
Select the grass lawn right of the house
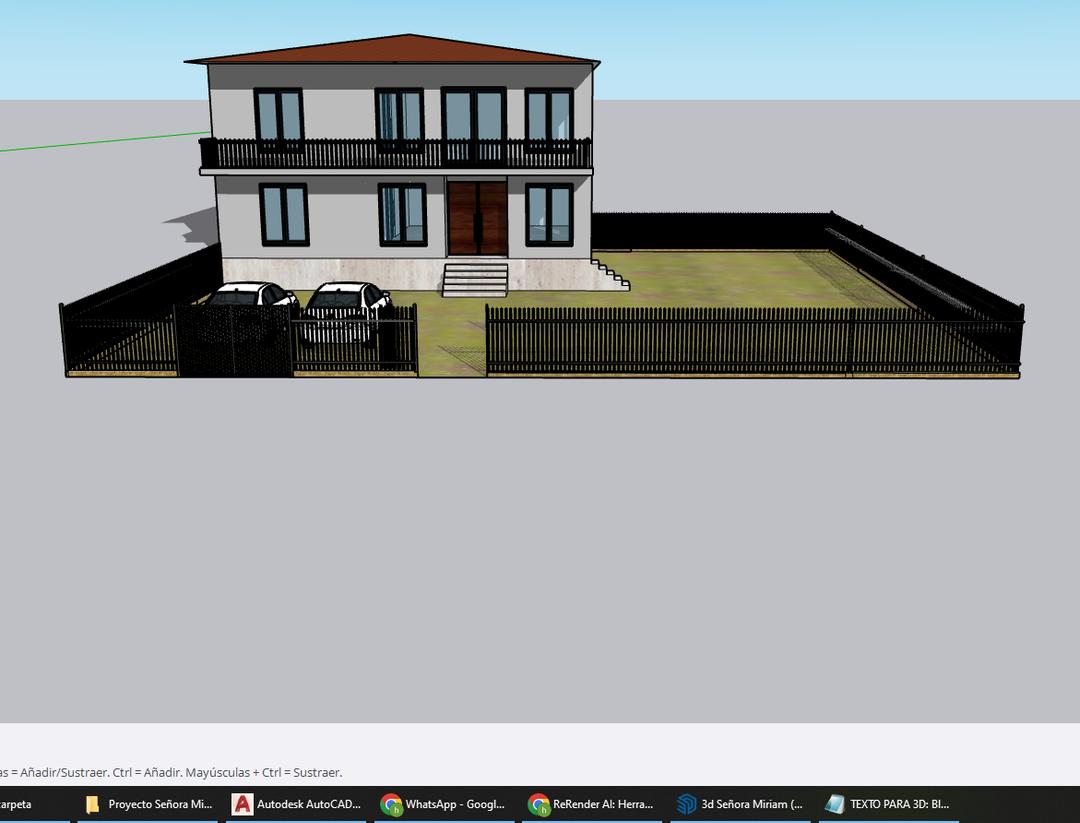pos(740,277)
